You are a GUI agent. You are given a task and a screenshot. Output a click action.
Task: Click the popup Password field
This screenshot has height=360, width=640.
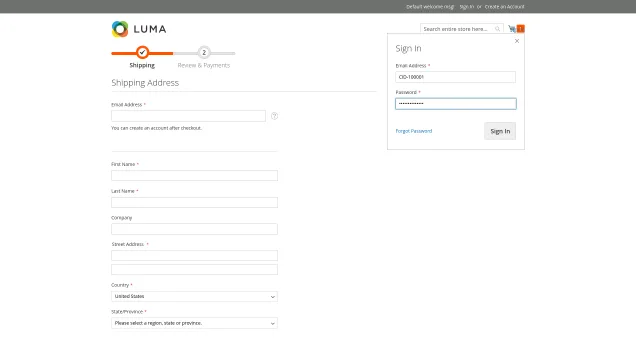[x=456, y=104]
